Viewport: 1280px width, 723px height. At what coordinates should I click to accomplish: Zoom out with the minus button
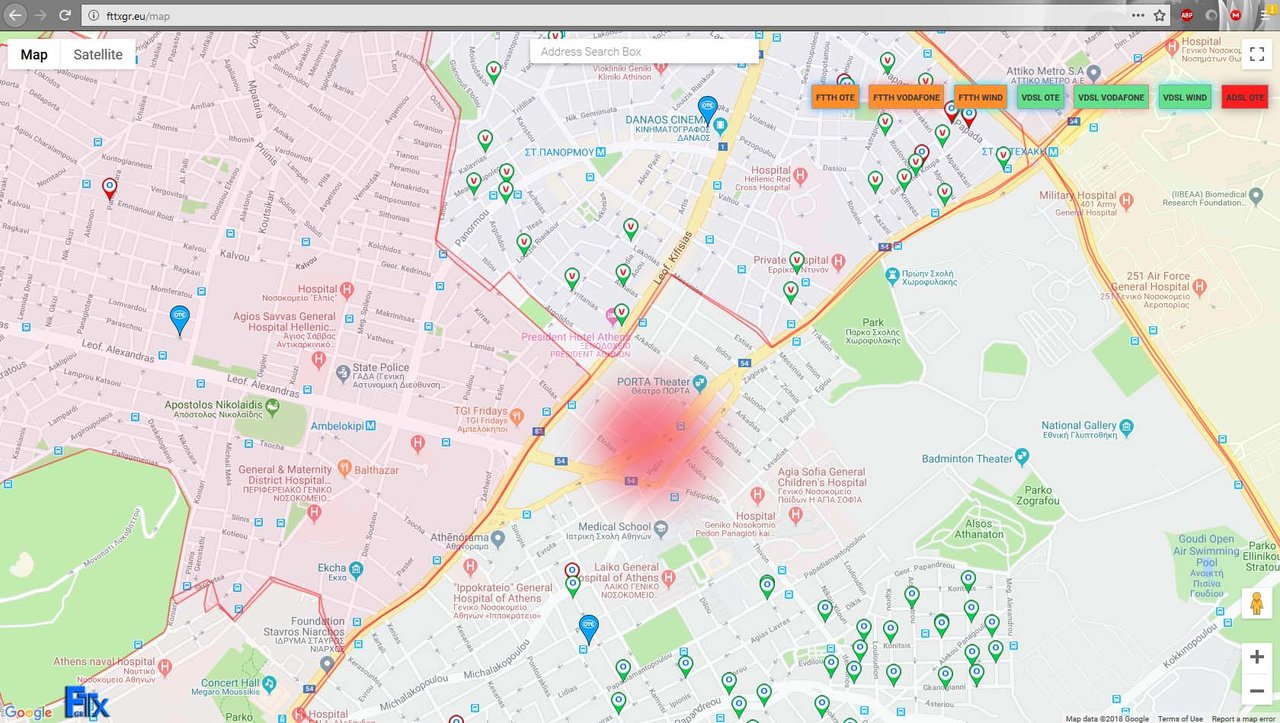click(x=1257, y=690)
